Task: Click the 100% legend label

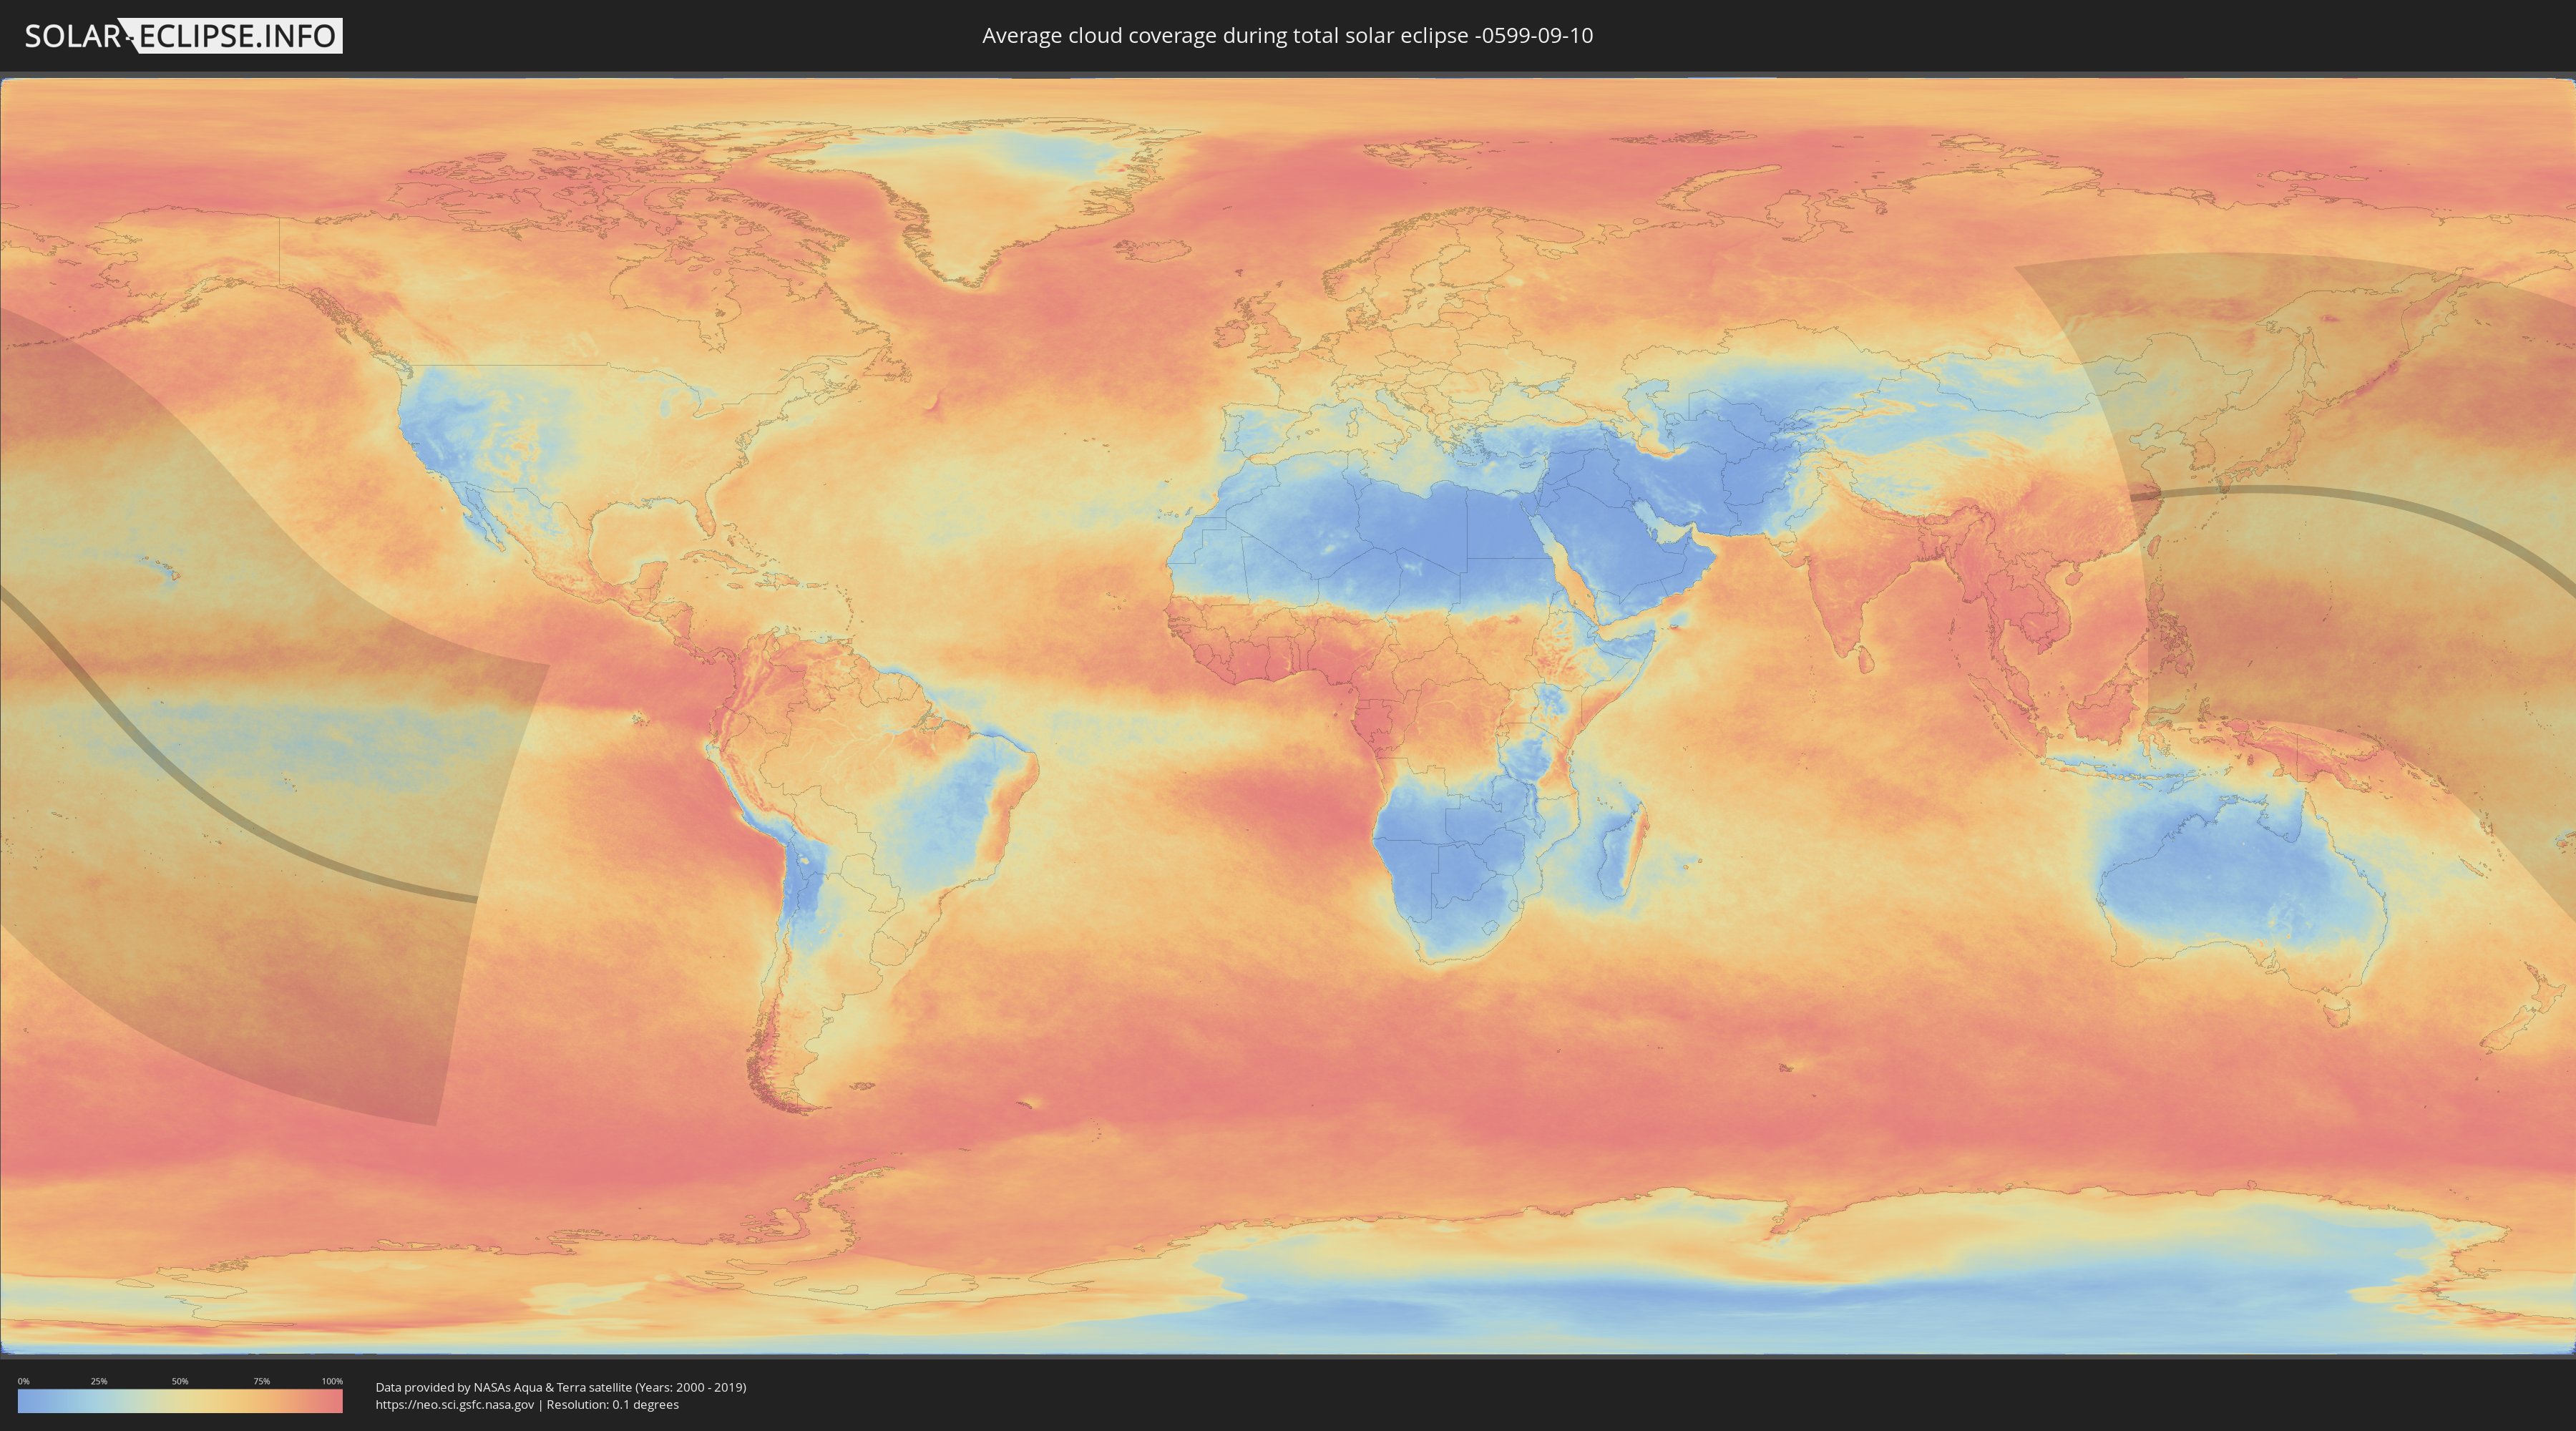Action: click(332, 1381)
